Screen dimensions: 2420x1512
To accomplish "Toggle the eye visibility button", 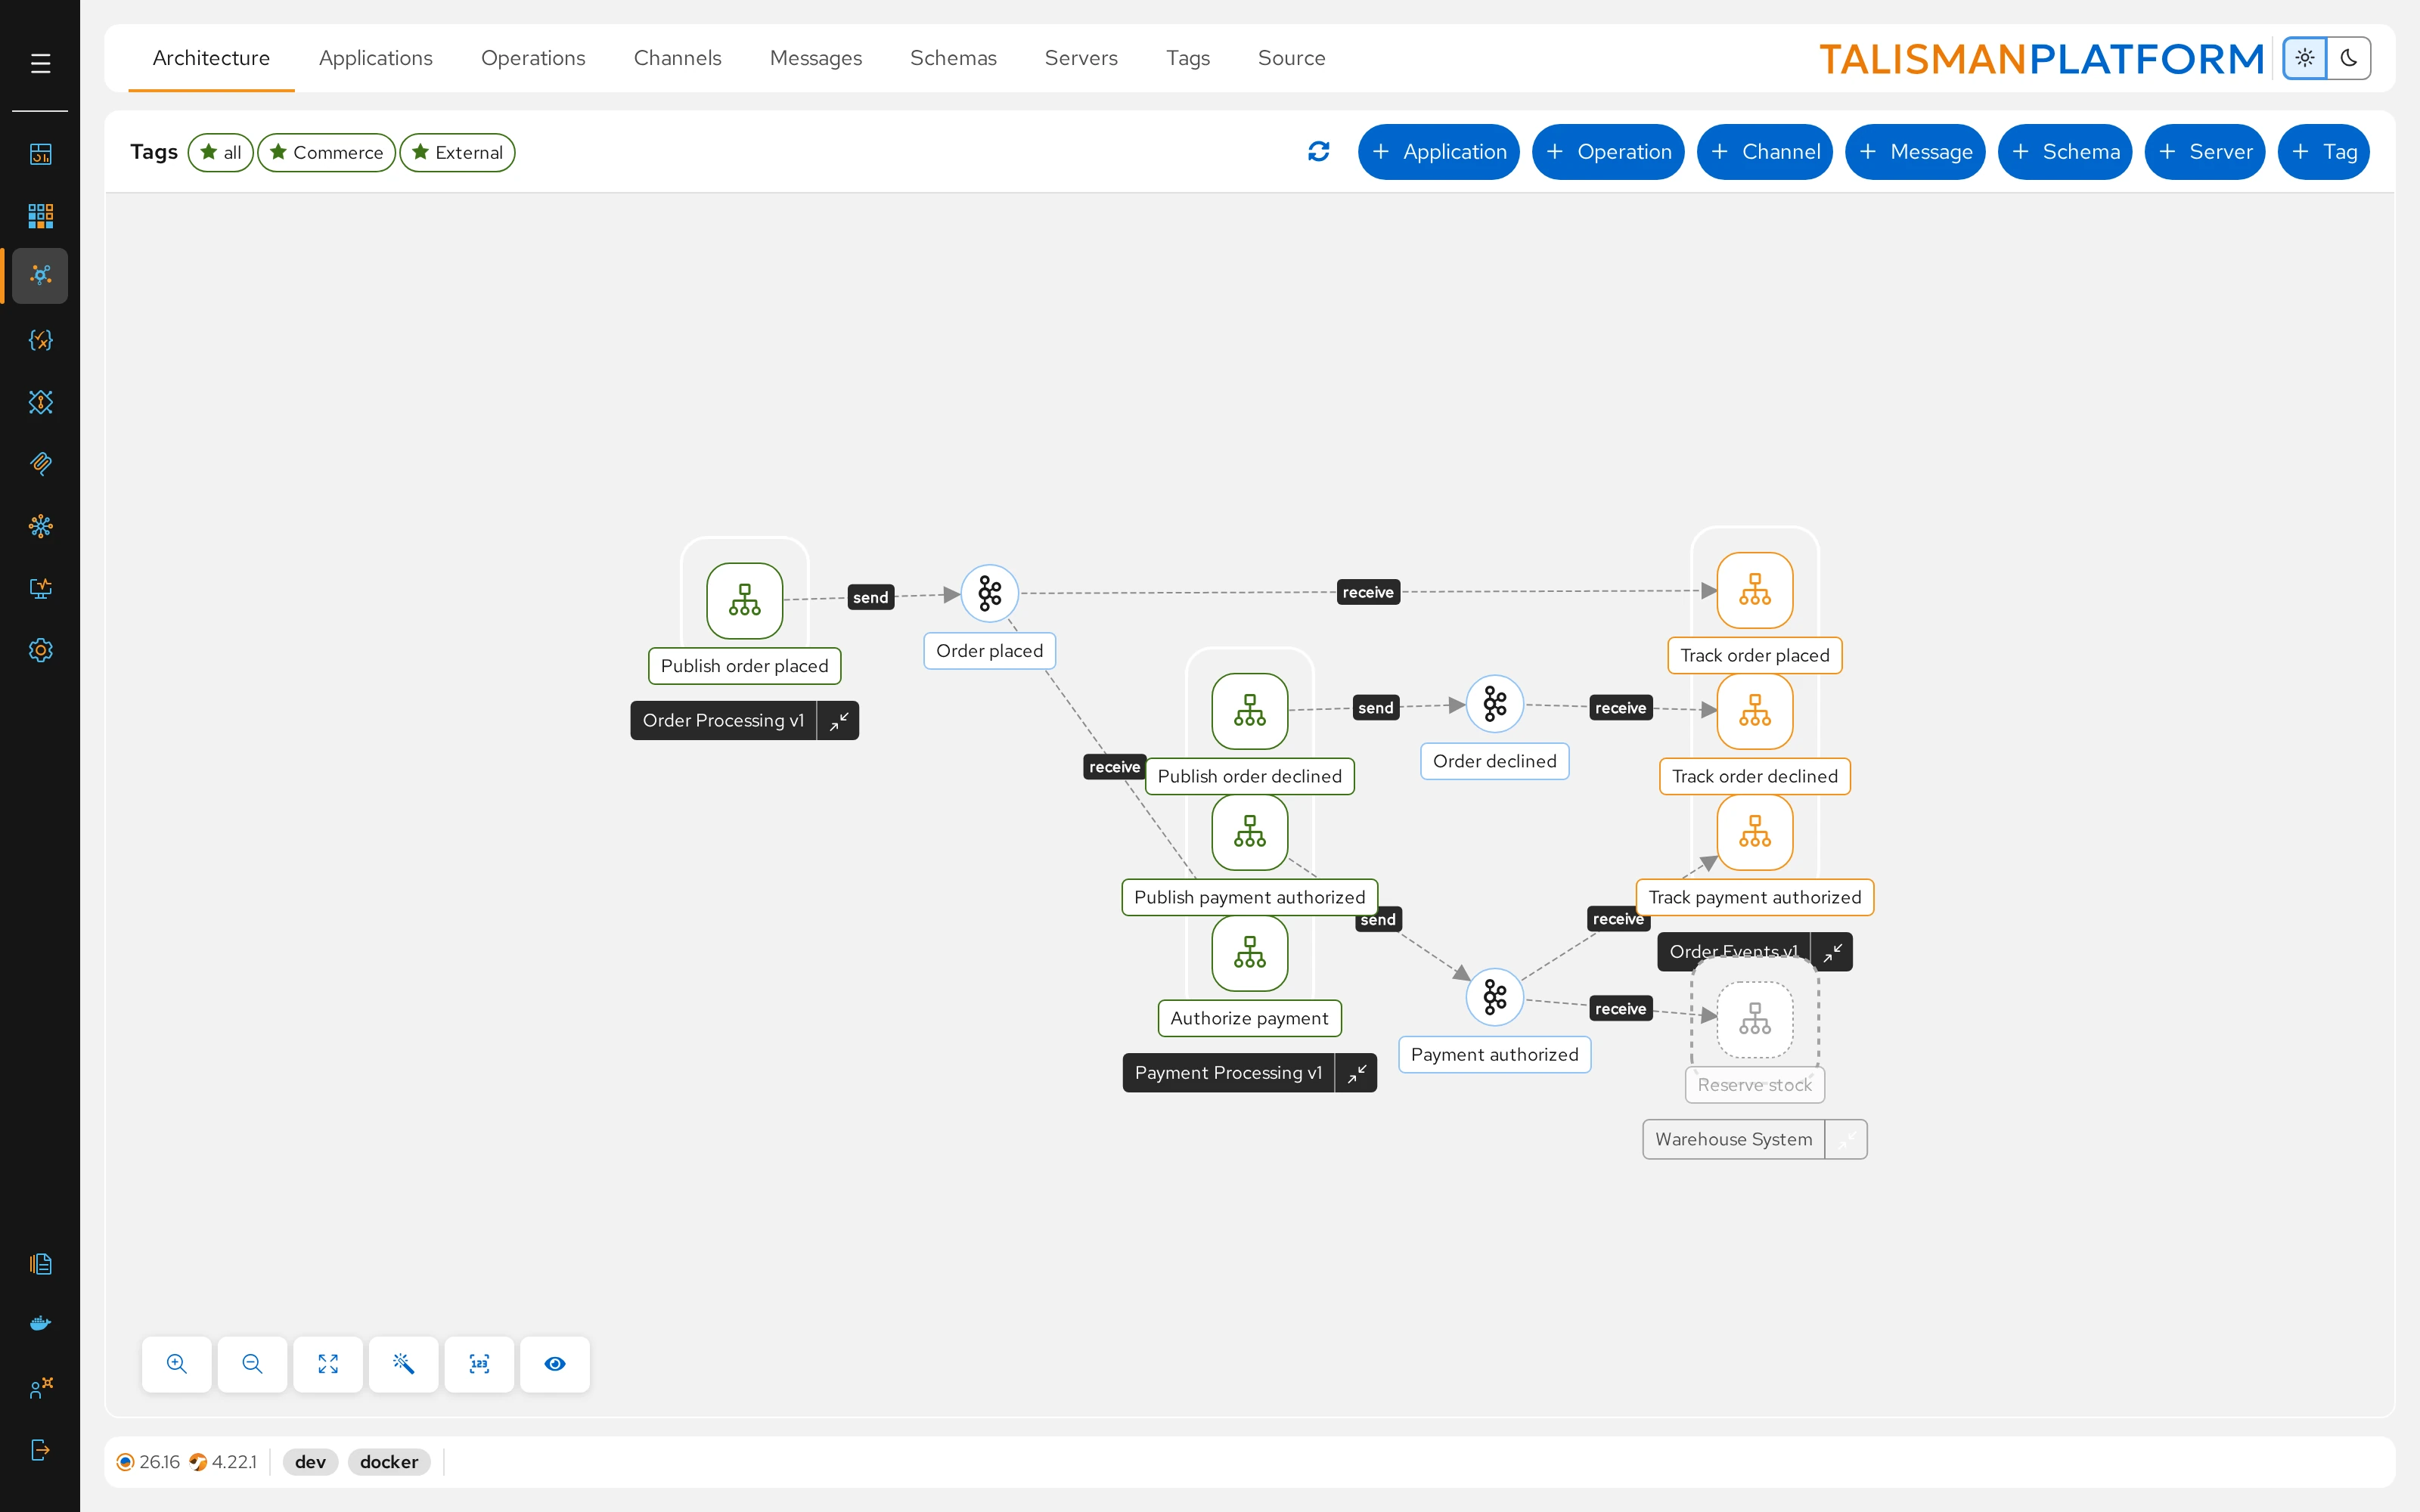I will point(555,1364).
